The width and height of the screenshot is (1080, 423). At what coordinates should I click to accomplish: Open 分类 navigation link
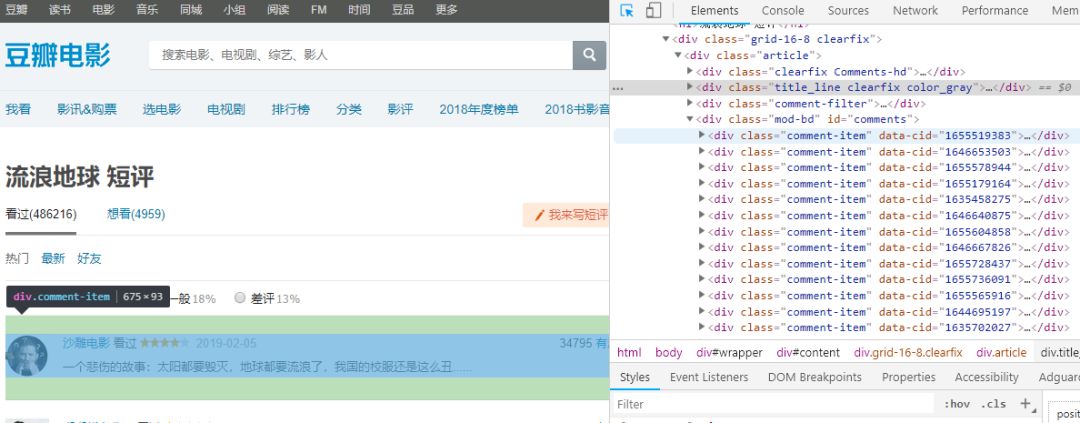click(x=349, y=109)
